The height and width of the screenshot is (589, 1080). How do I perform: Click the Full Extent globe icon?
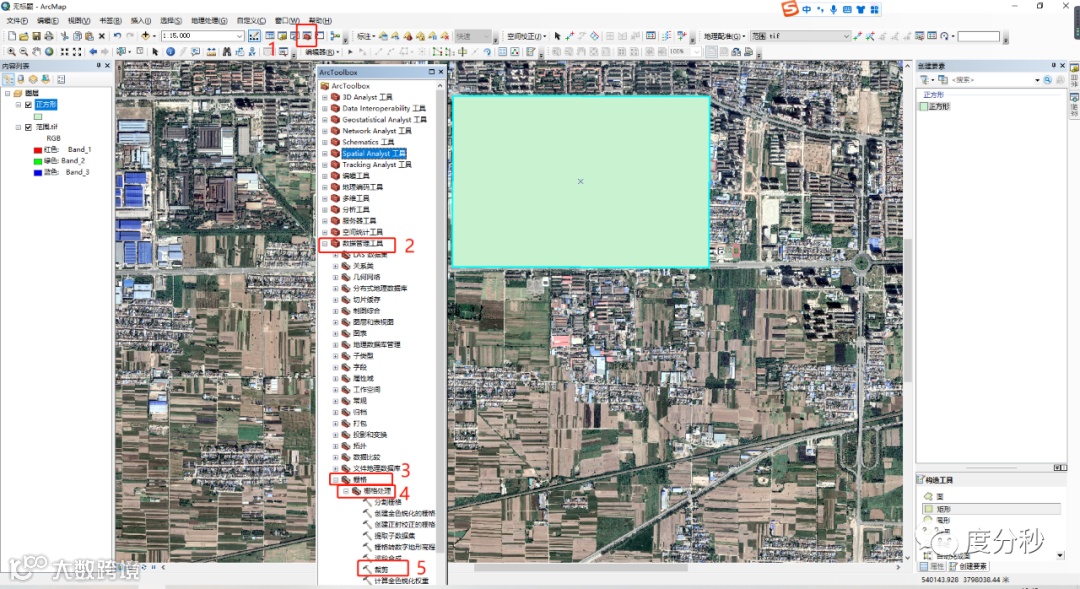pos(49,52)
